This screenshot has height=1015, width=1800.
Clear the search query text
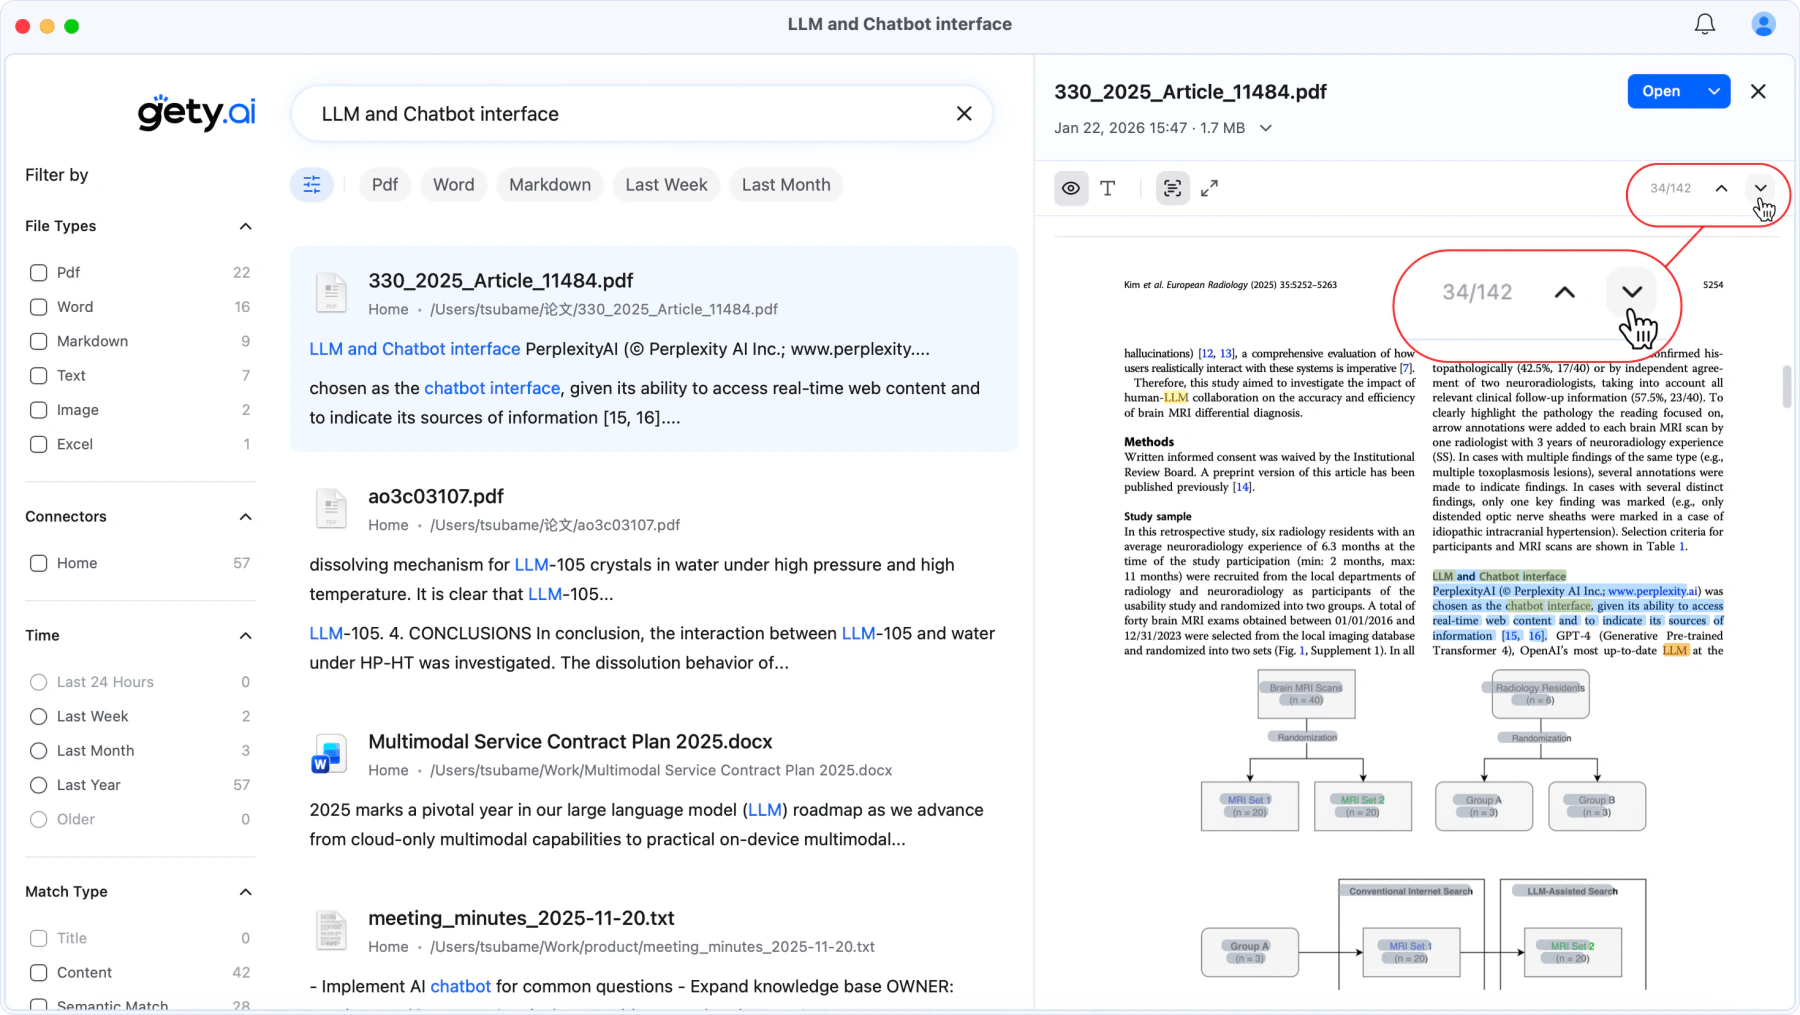pos(964,114)
